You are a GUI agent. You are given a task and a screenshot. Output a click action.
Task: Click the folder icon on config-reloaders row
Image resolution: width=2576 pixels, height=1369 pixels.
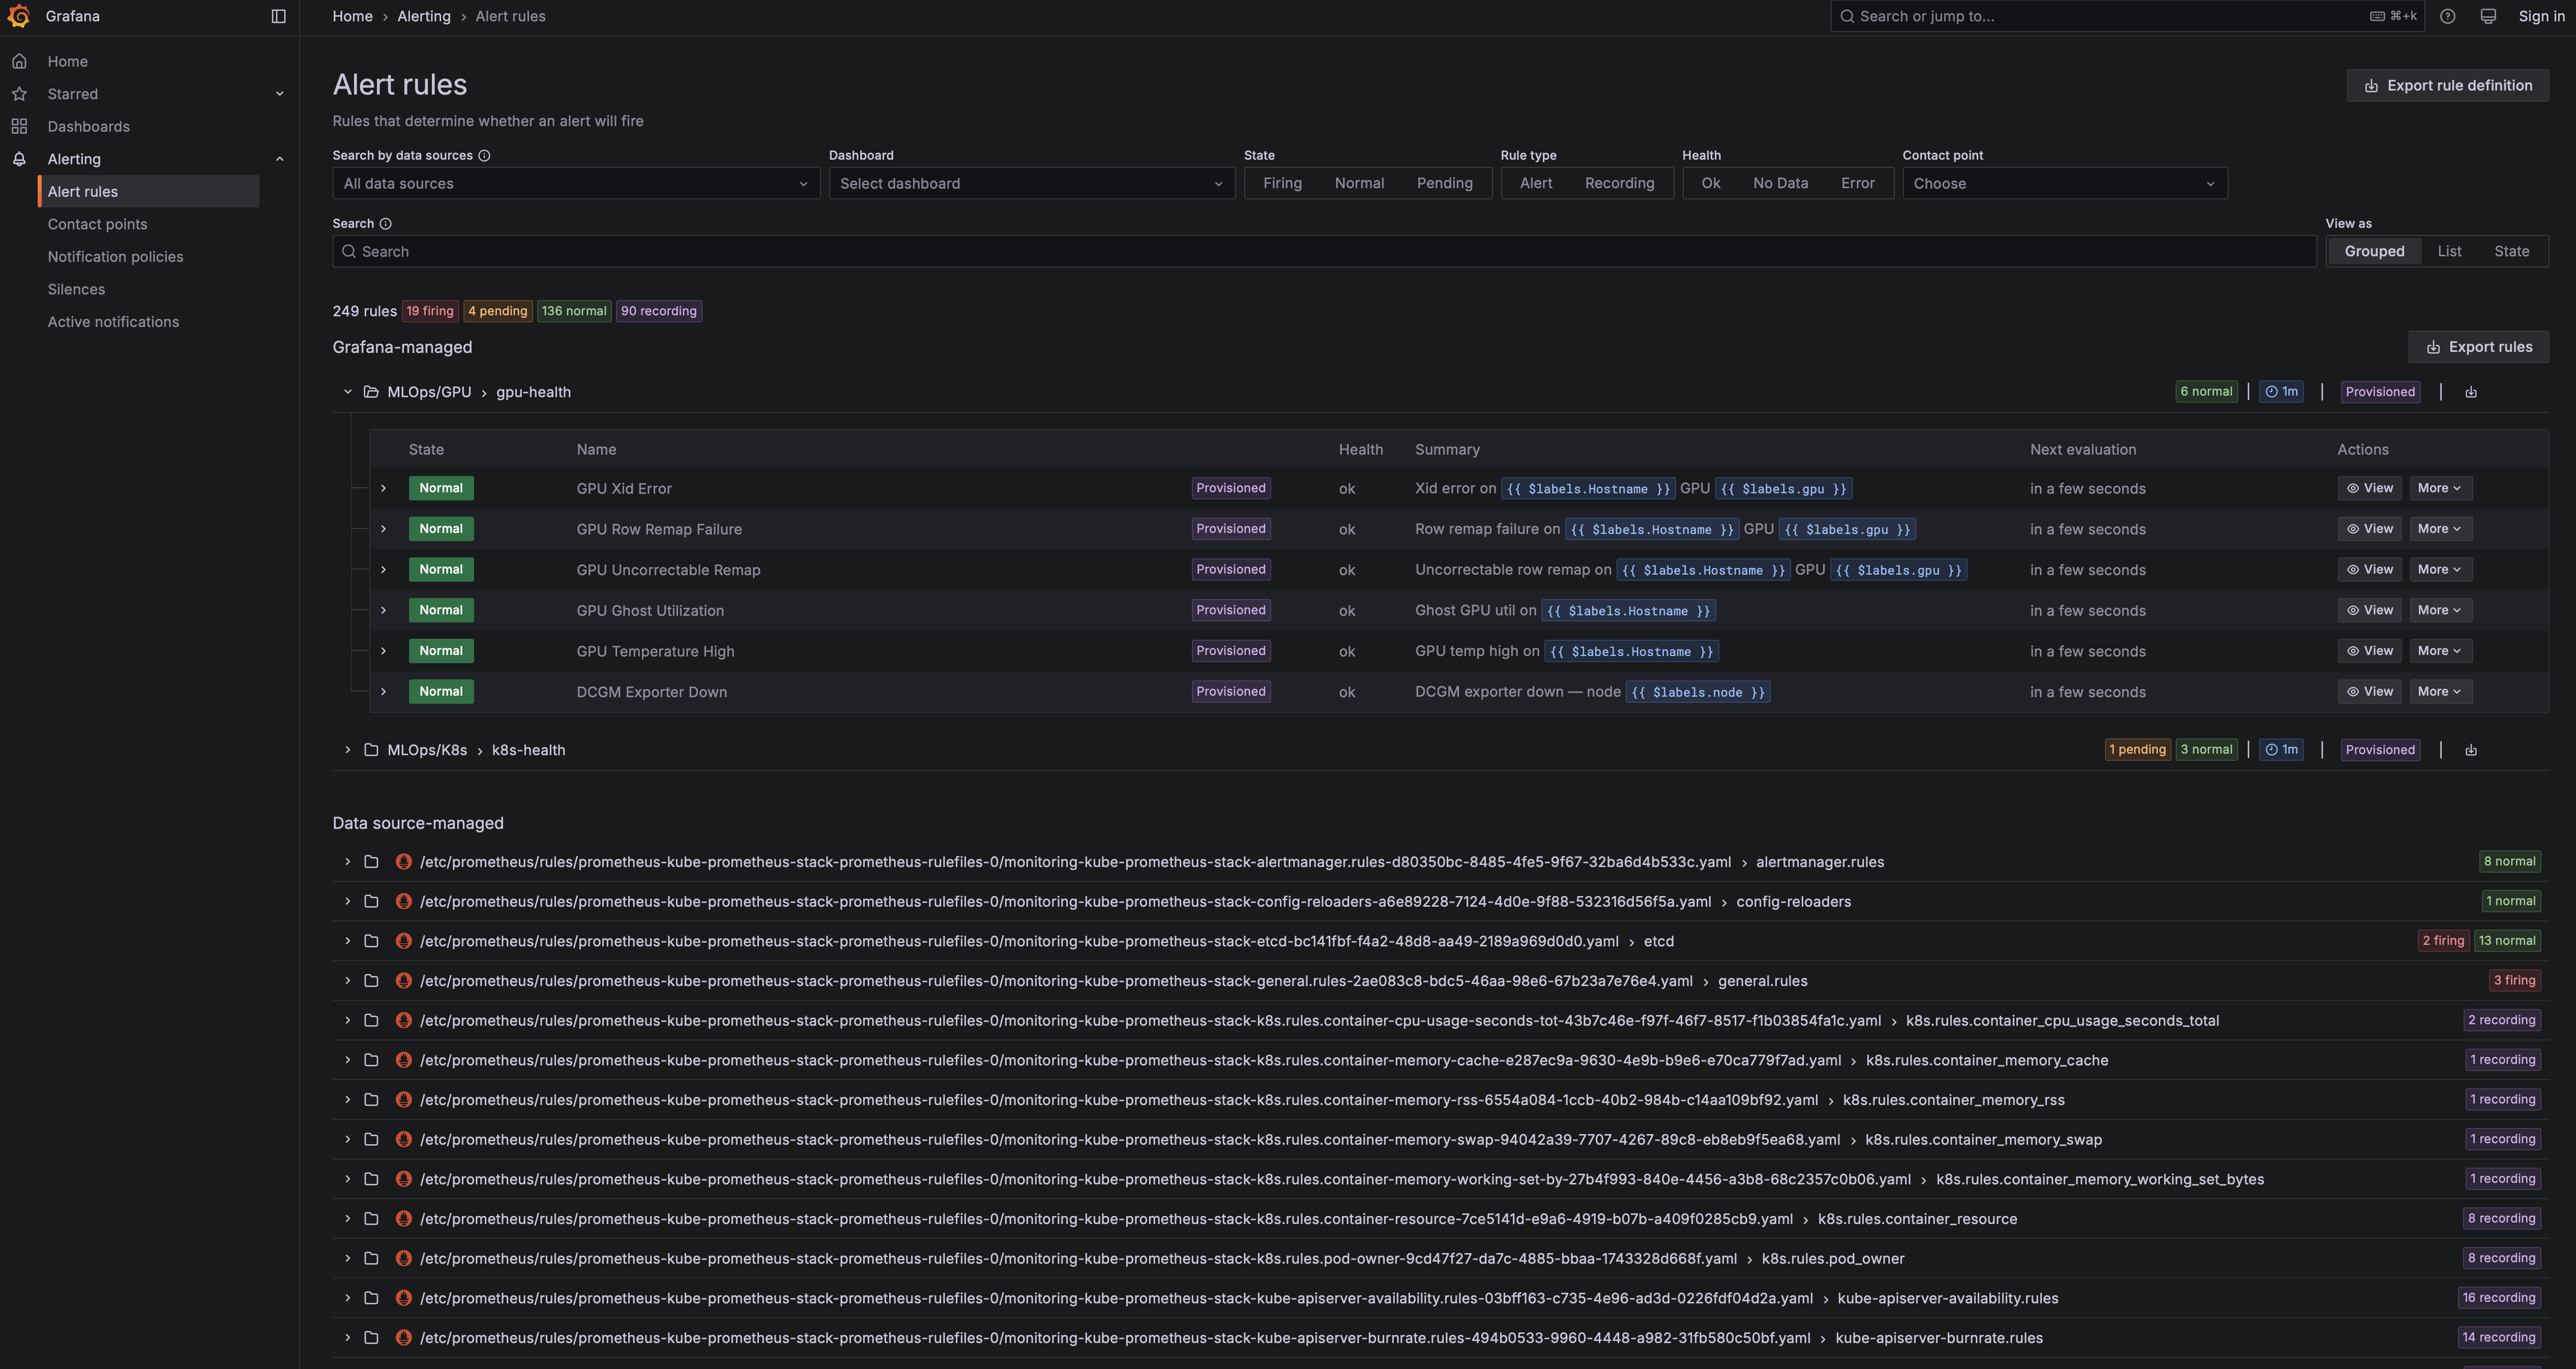(371, 902)
